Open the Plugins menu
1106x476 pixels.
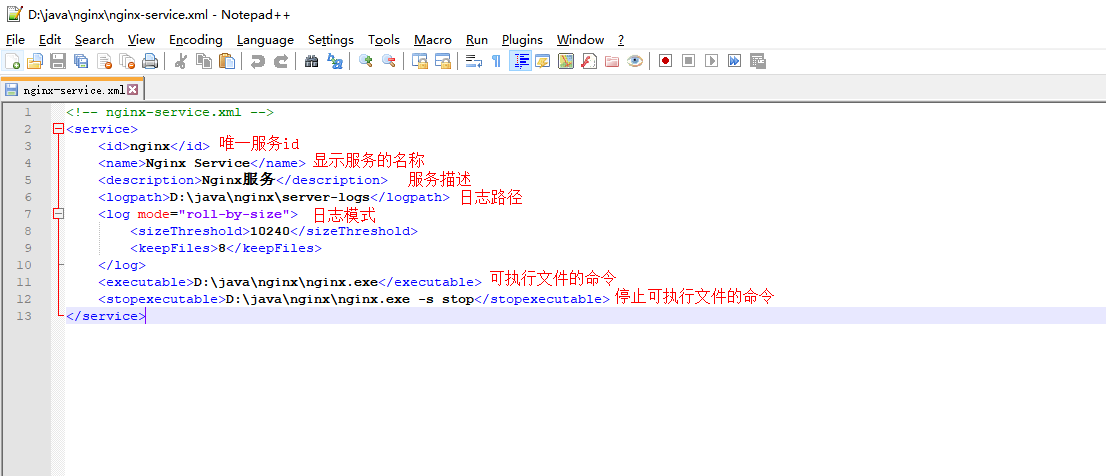(x=522, y=39)
